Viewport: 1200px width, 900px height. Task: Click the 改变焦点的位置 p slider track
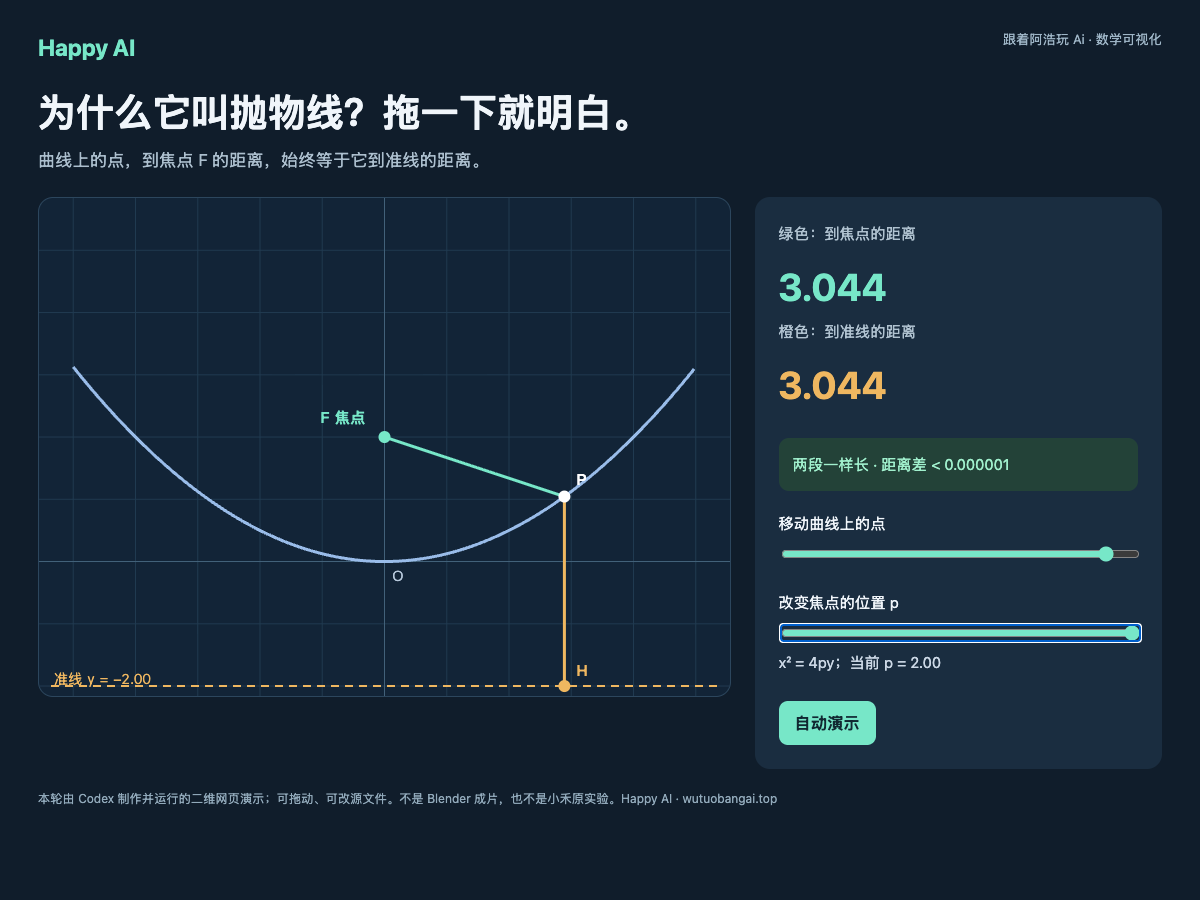pos(960,633)
